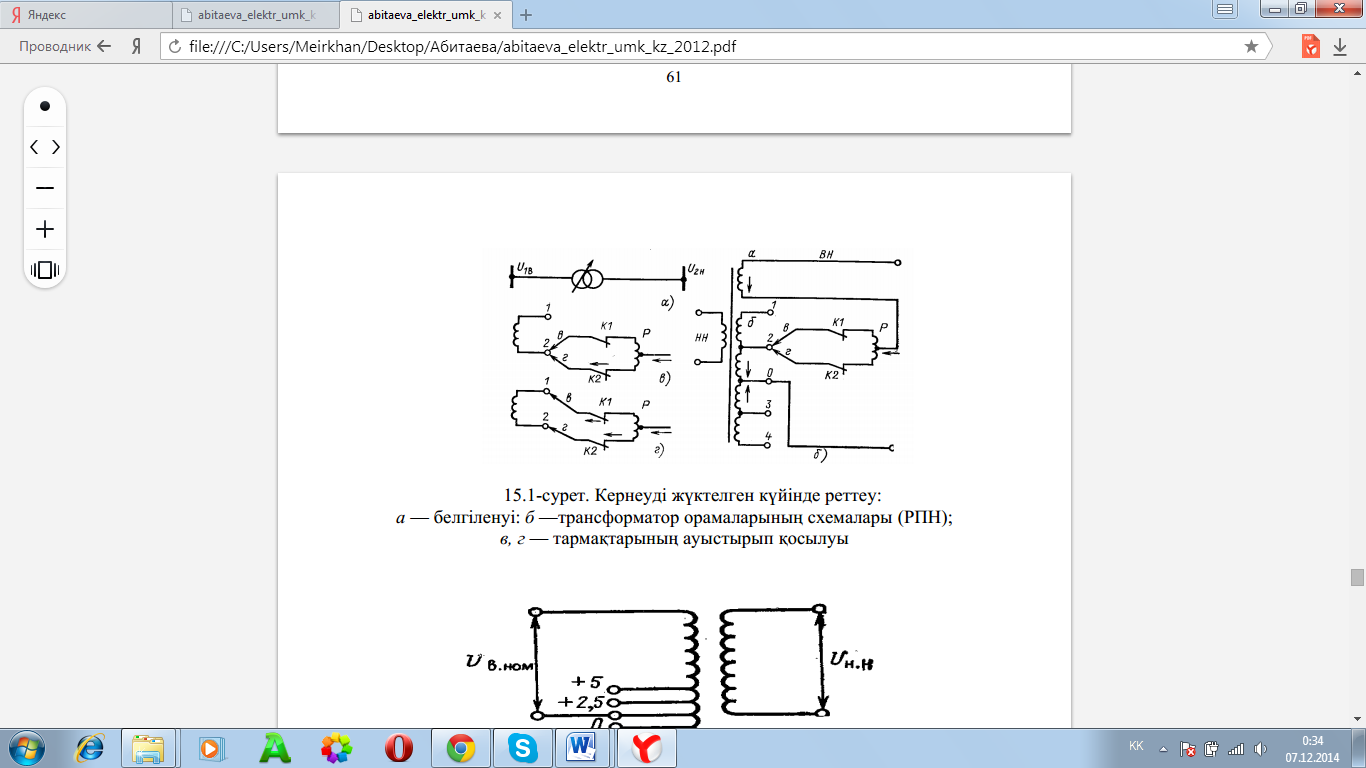Go back with the Проводник arrow
Image resolution: width=1366 pixels, height=768 pixels.
coord(103,46)
